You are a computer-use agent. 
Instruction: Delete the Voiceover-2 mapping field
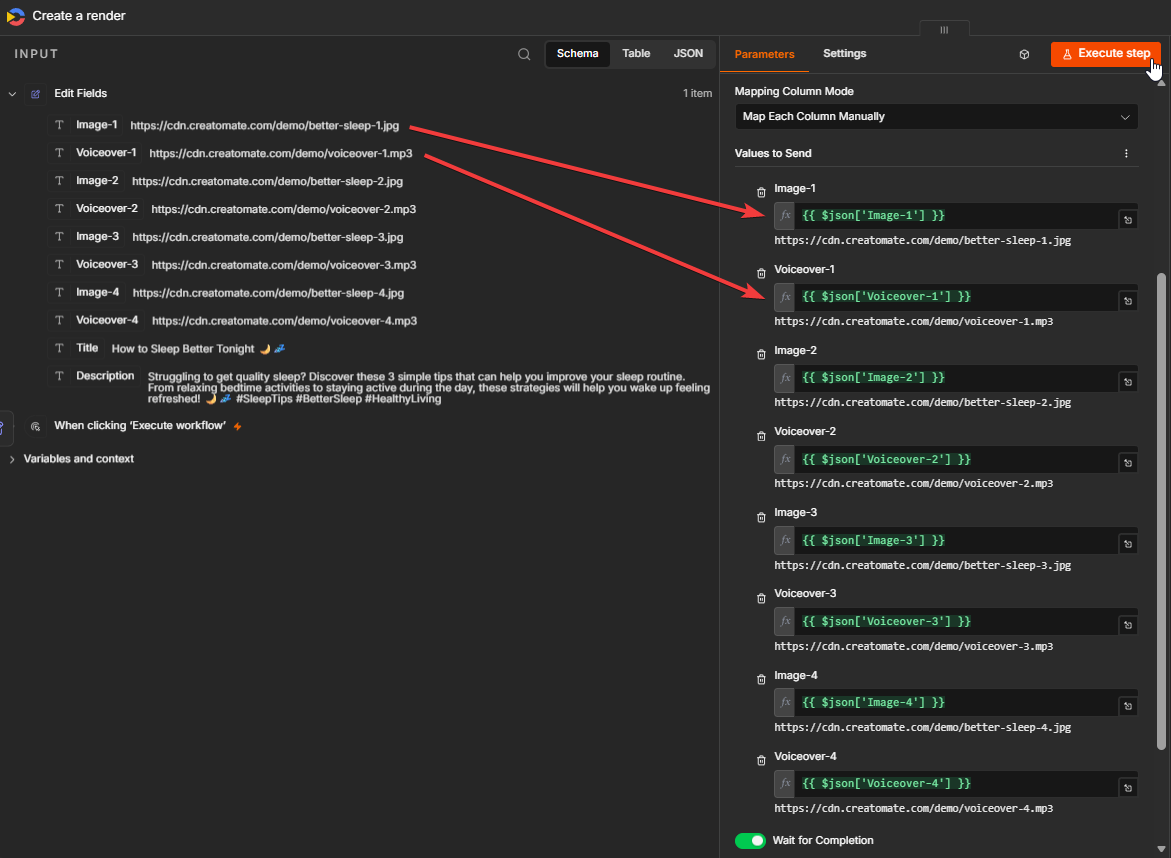coord(761,435)
